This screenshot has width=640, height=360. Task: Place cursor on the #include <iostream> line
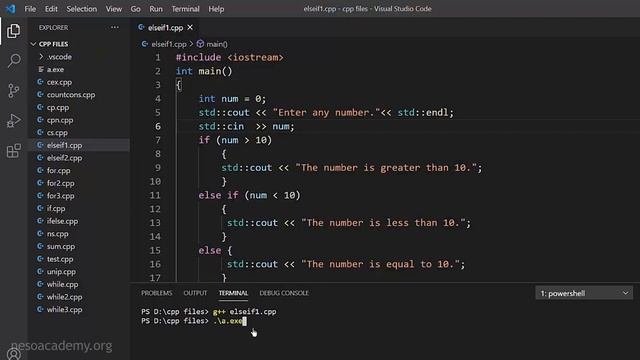click(x=229, y=58)
